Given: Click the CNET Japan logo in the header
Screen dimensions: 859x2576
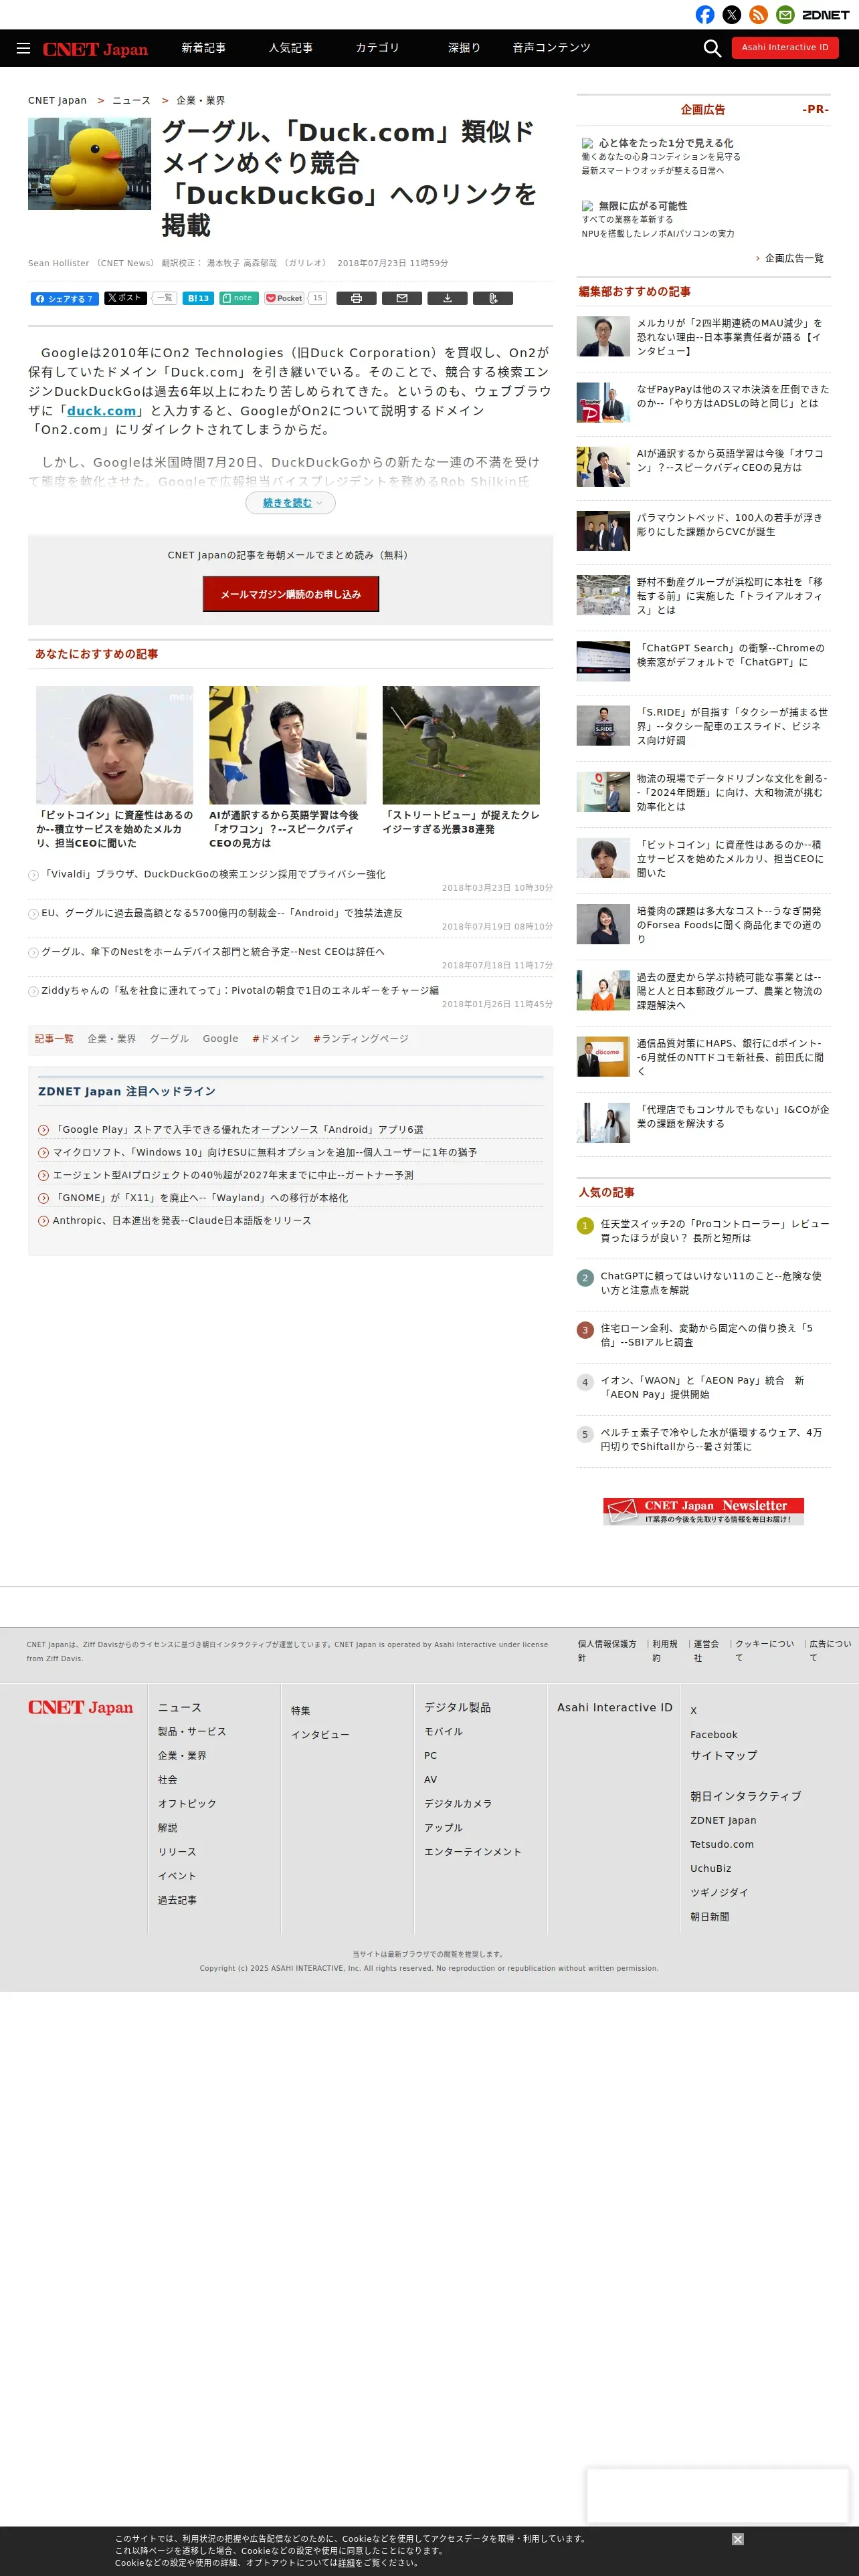Looking at the screenshot, I should pyautogui.click(x=95, y=49).
